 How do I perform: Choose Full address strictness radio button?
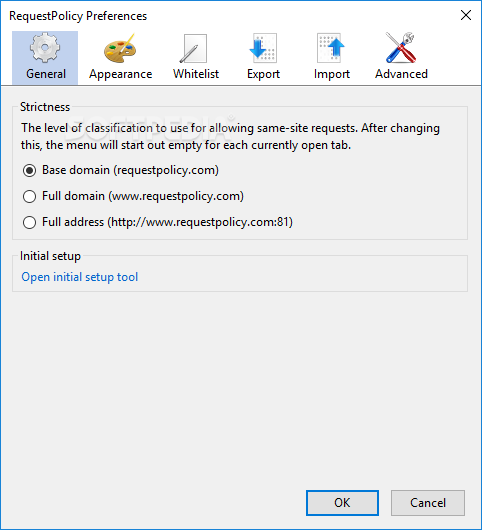coord(29,222)
